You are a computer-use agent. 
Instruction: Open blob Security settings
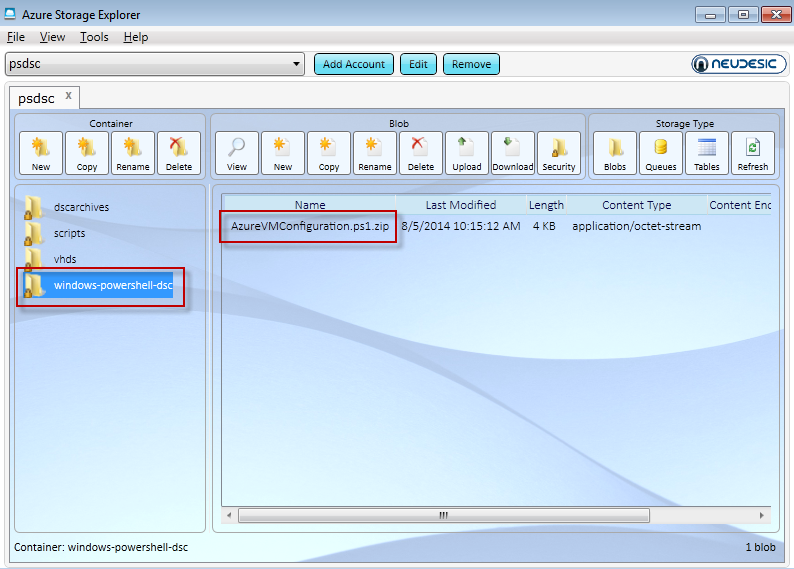coord(559,153)
